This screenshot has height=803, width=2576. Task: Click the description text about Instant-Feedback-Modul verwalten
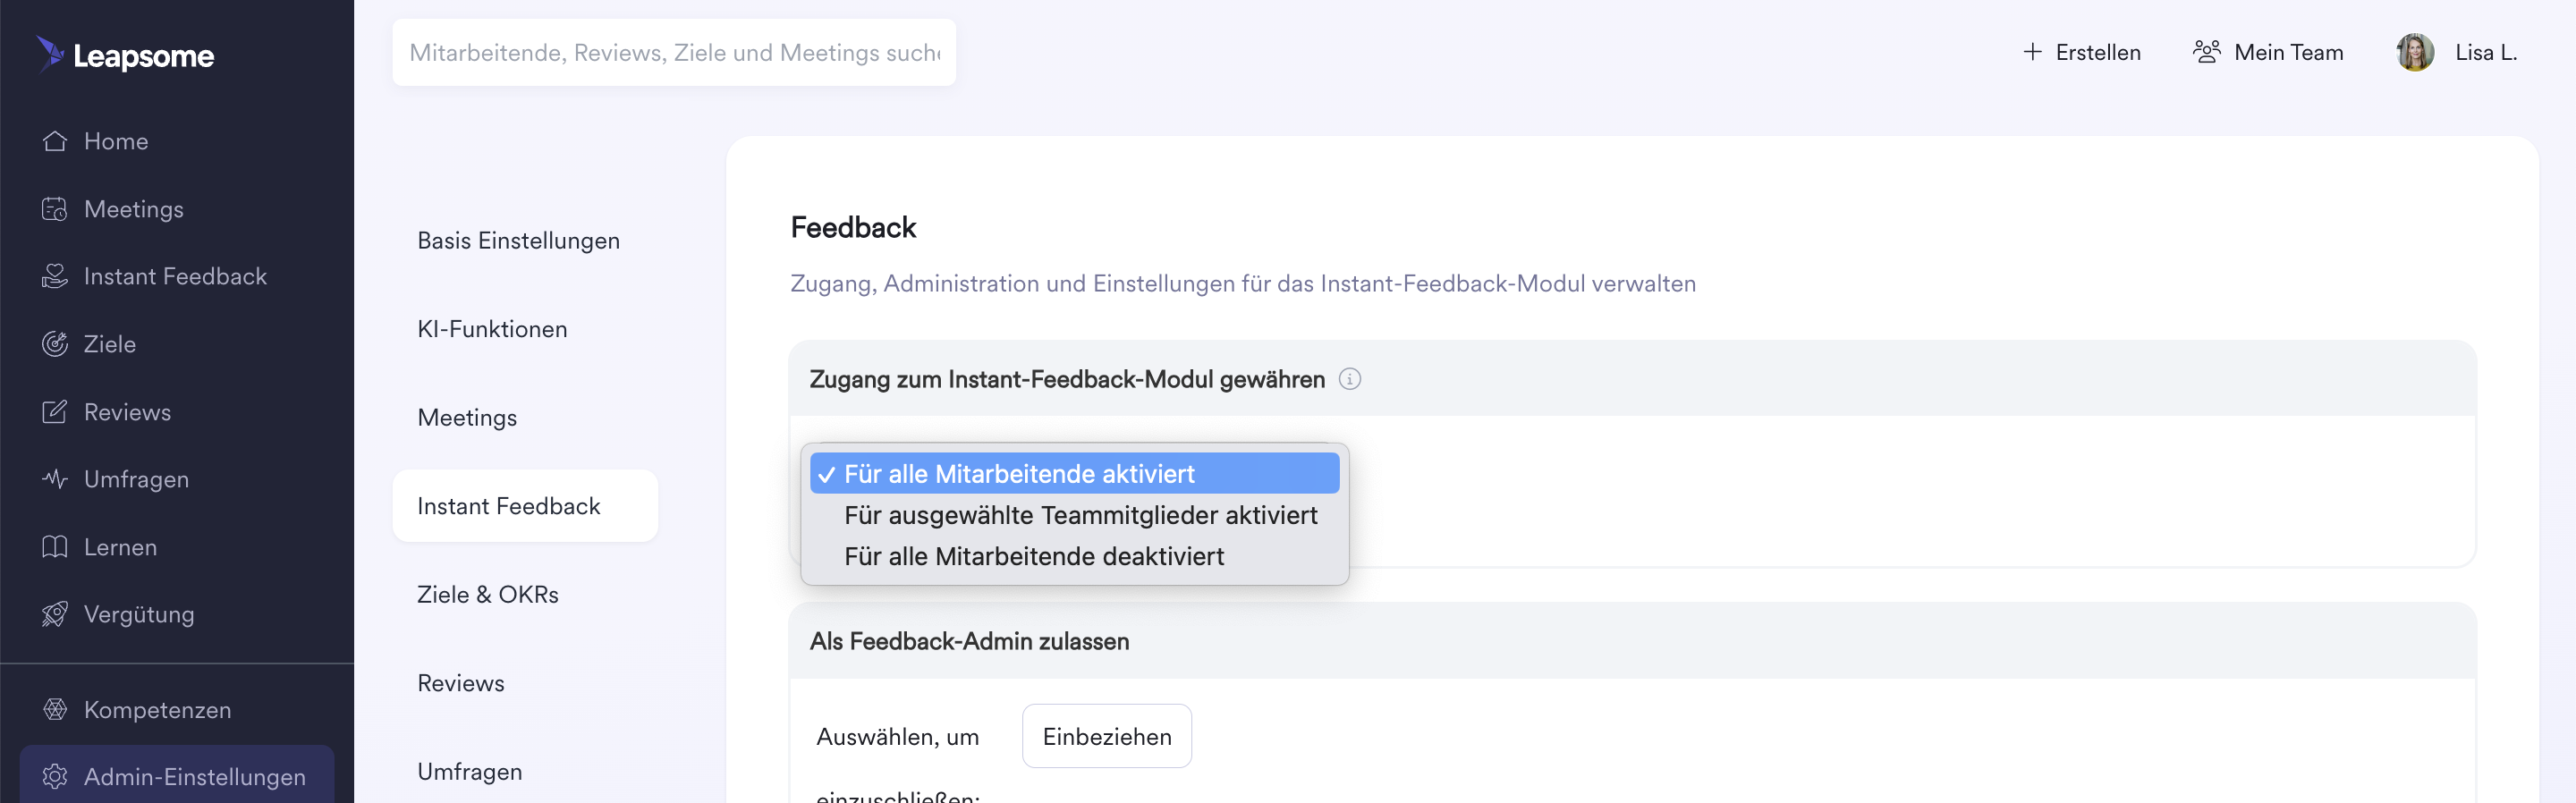[x=1243, y=284]
